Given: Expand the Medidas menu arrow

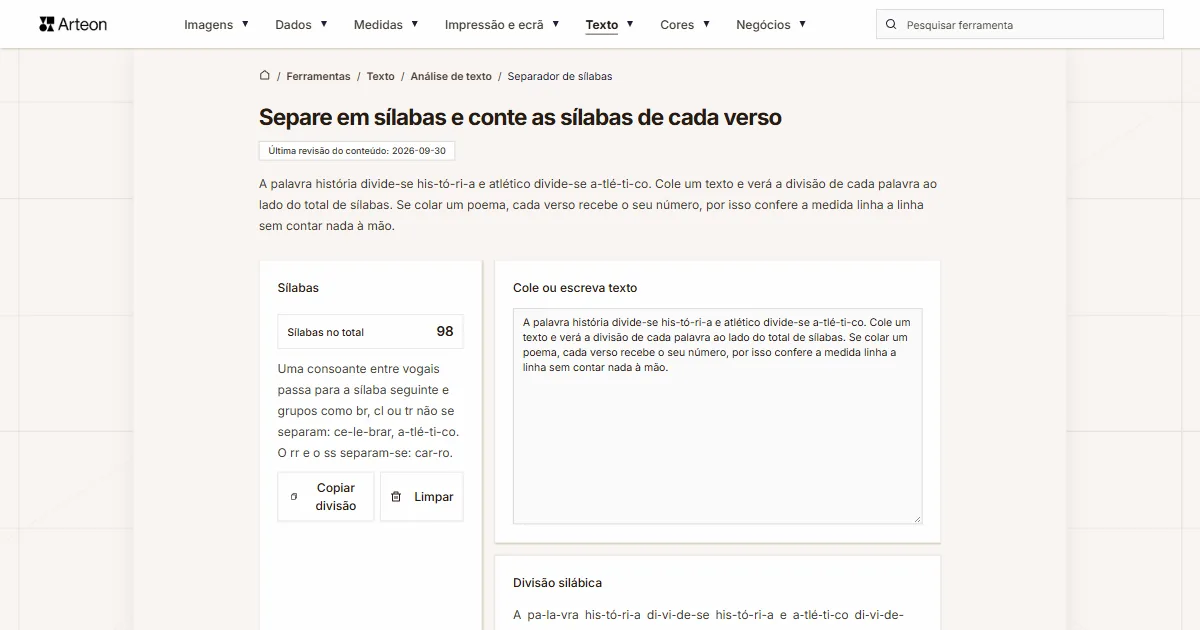Looking at the screenshot, I should point(415,23).
